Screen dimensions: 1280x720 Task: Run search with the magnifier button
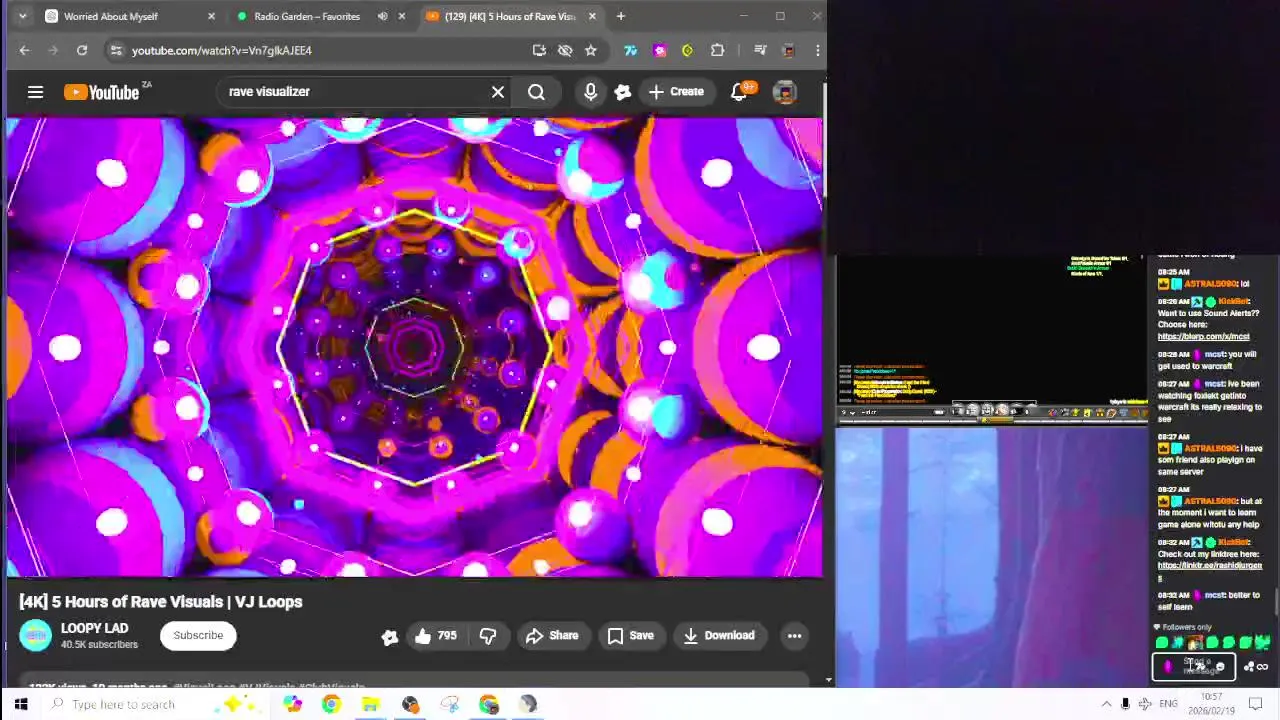coord(537,92)
